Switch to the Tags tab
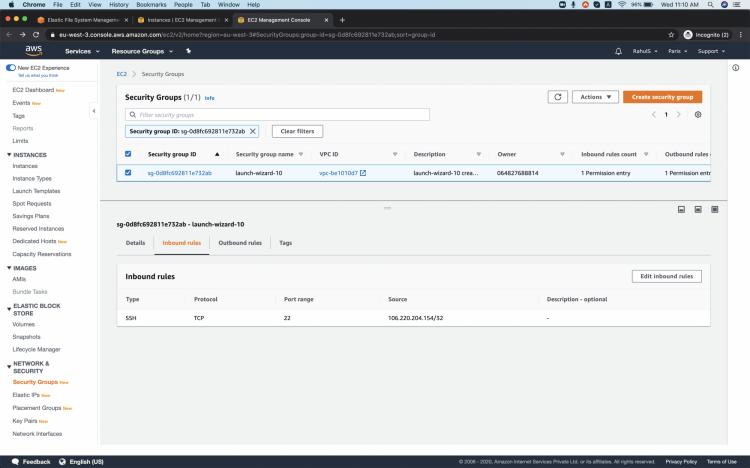This screenshot has height=468, width=750. [286, 243]
